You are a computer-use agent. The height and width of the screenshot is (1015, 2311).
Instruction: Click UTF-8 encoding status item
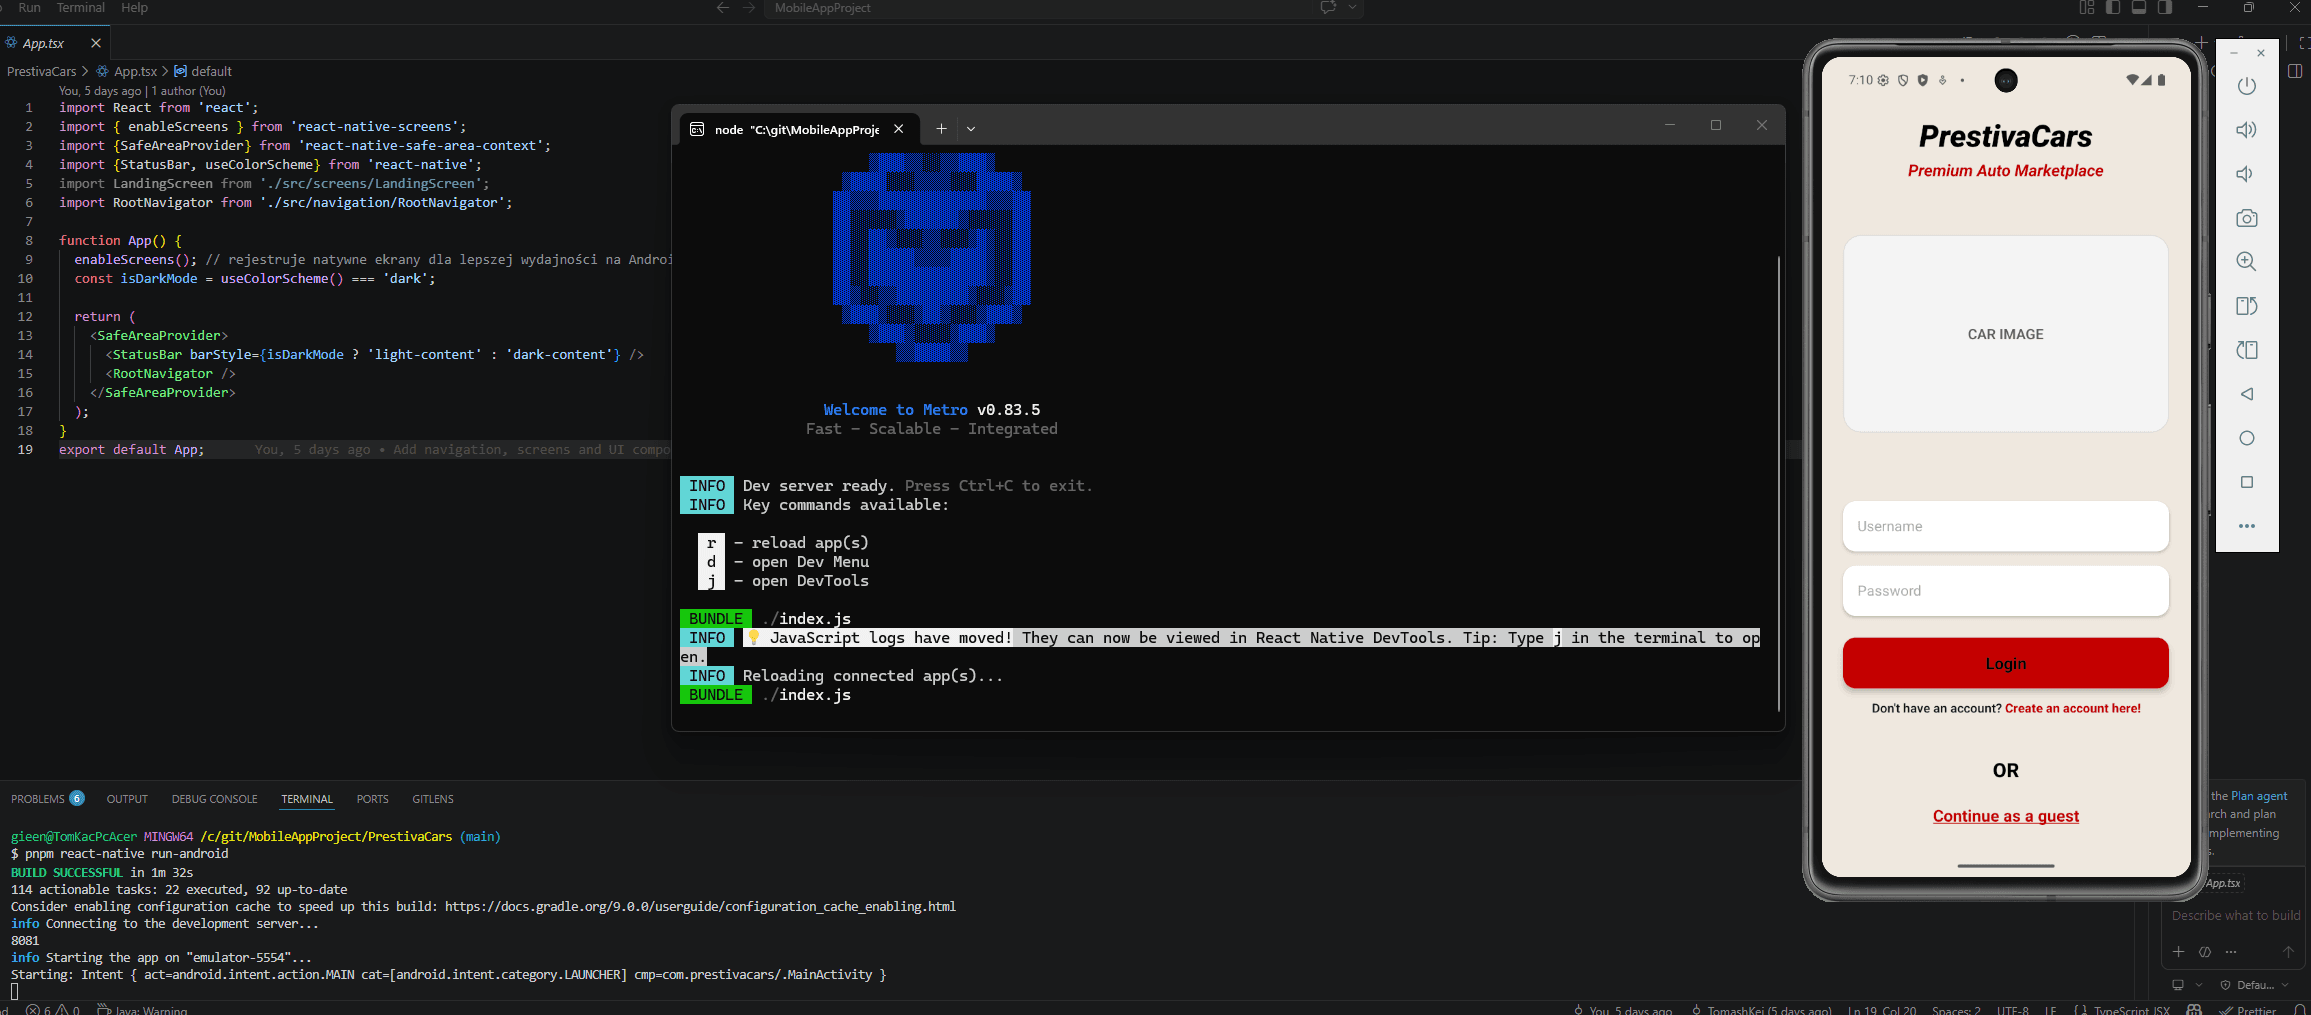pyautogui.click(x=2013, y=1009)
